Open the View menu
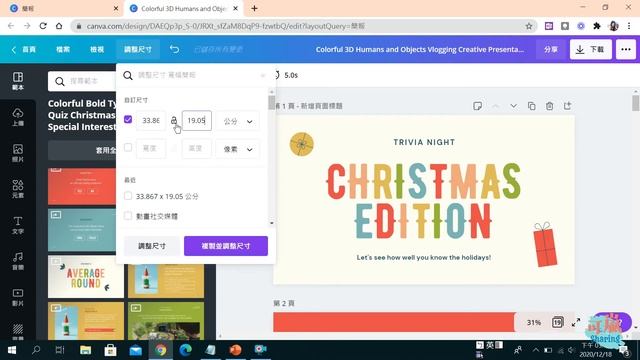640x360 pixels. (97, 49)
